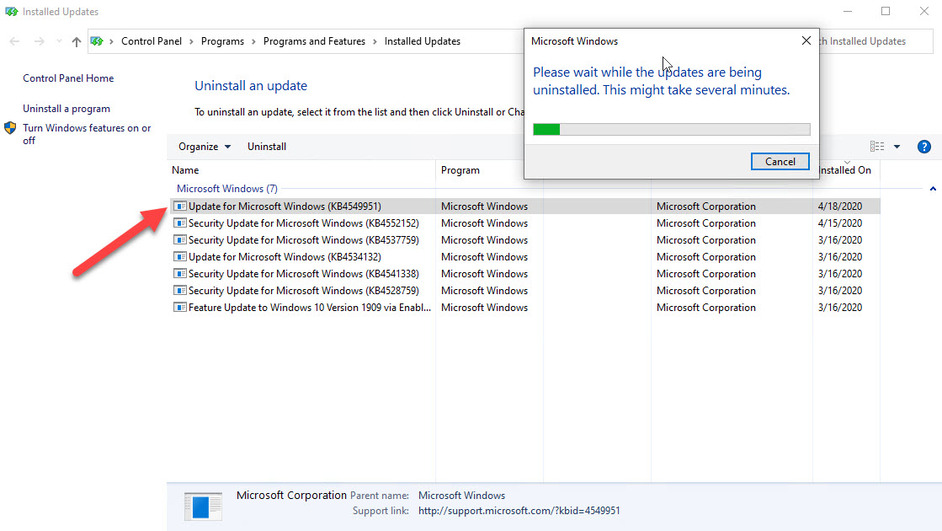Click the icon of Update KB4534132
The image size is (942, 531).
click(x=180, y=256)
